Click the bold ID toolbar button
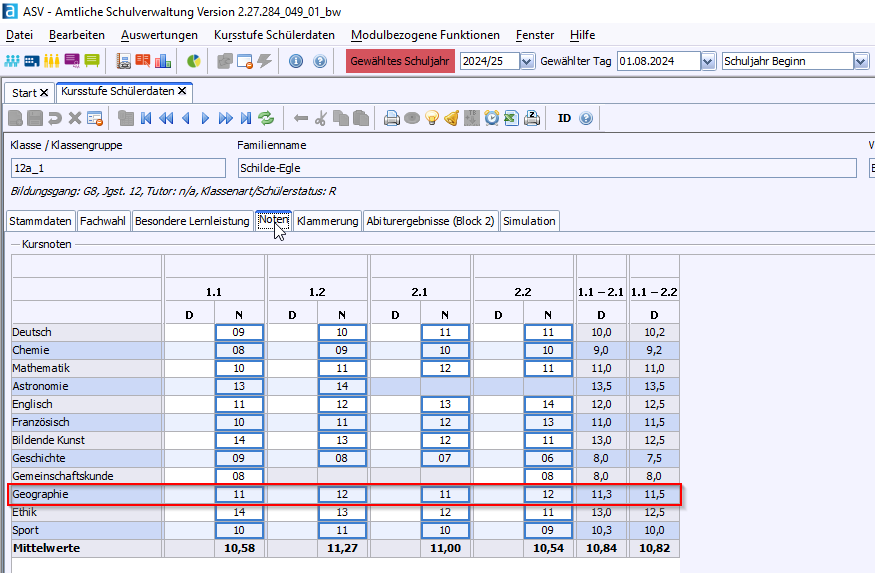 564,118
